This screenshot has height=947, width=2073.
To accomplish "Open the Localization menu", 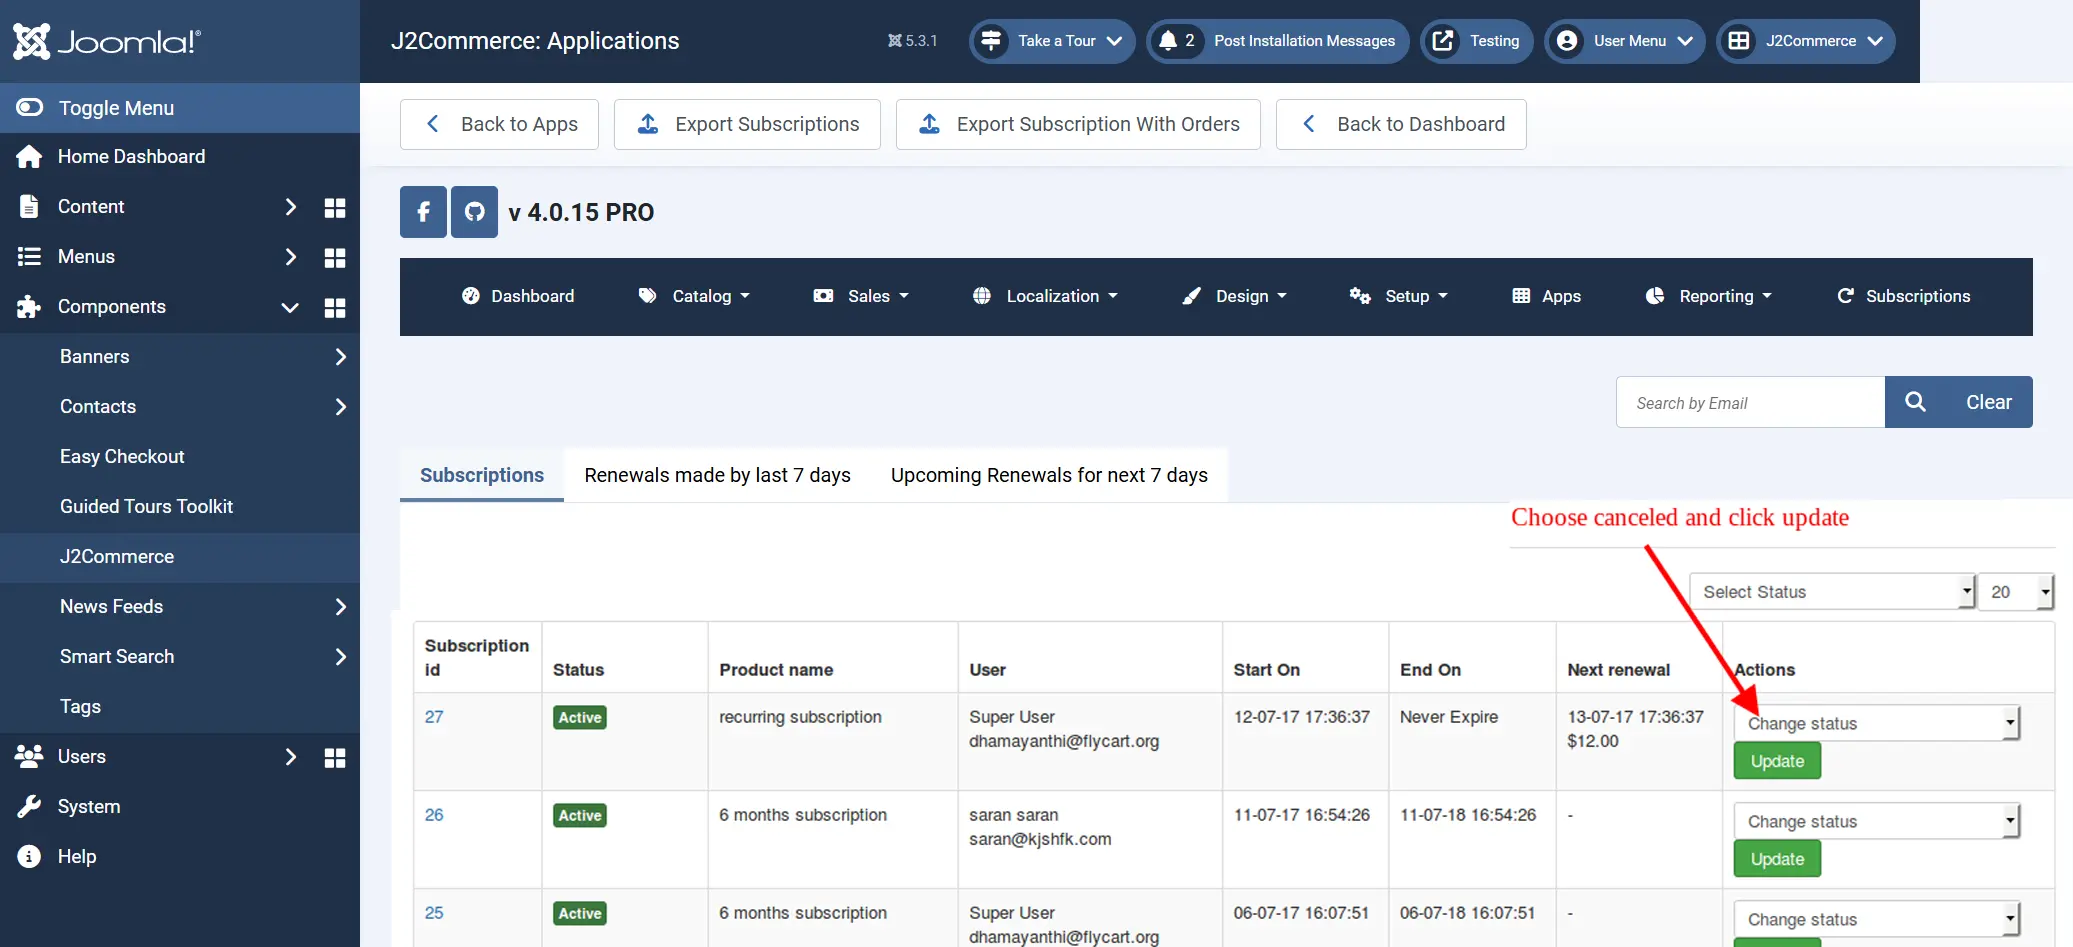I will click(1045, 296).
